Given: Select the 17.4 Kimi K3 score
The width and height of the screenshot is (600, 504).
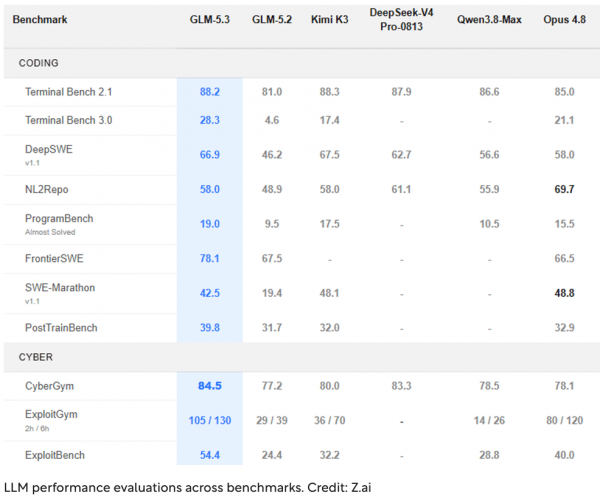Looking at the screenshot, I should [x=329, y=120].
